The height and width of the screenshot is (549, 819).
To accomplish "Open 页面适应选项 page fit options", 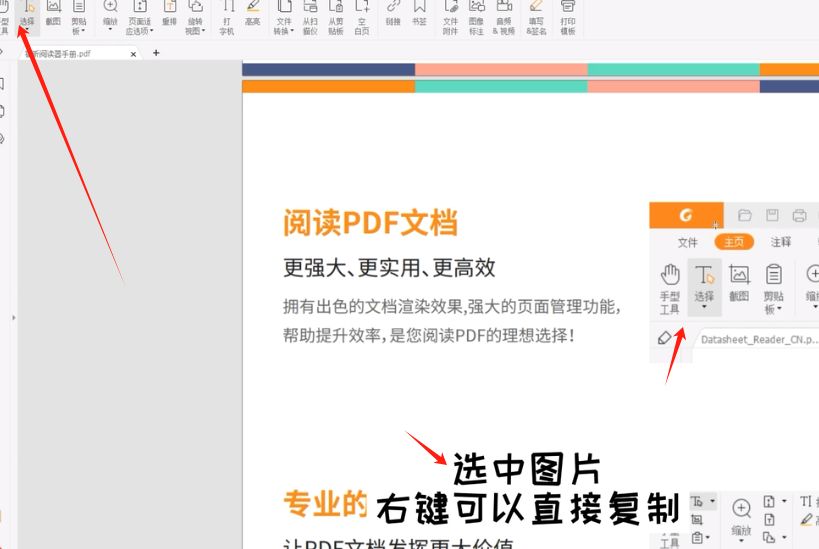I will tap(139, 17).
